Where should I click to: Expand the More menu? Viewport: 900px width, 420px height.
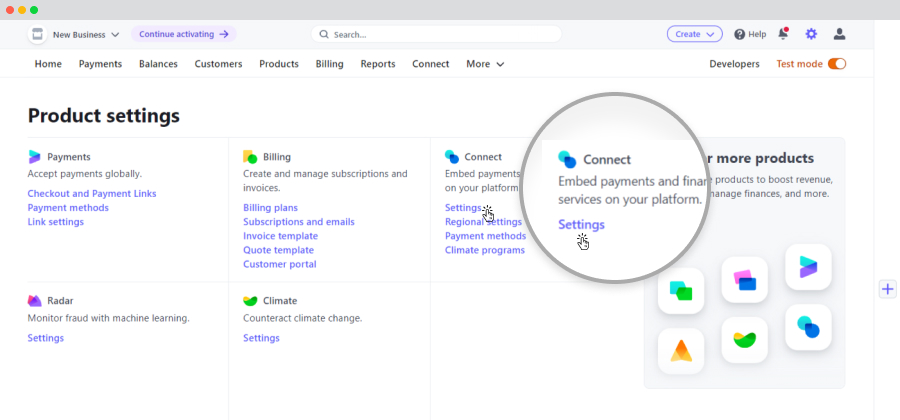click(x=485, y=64)
